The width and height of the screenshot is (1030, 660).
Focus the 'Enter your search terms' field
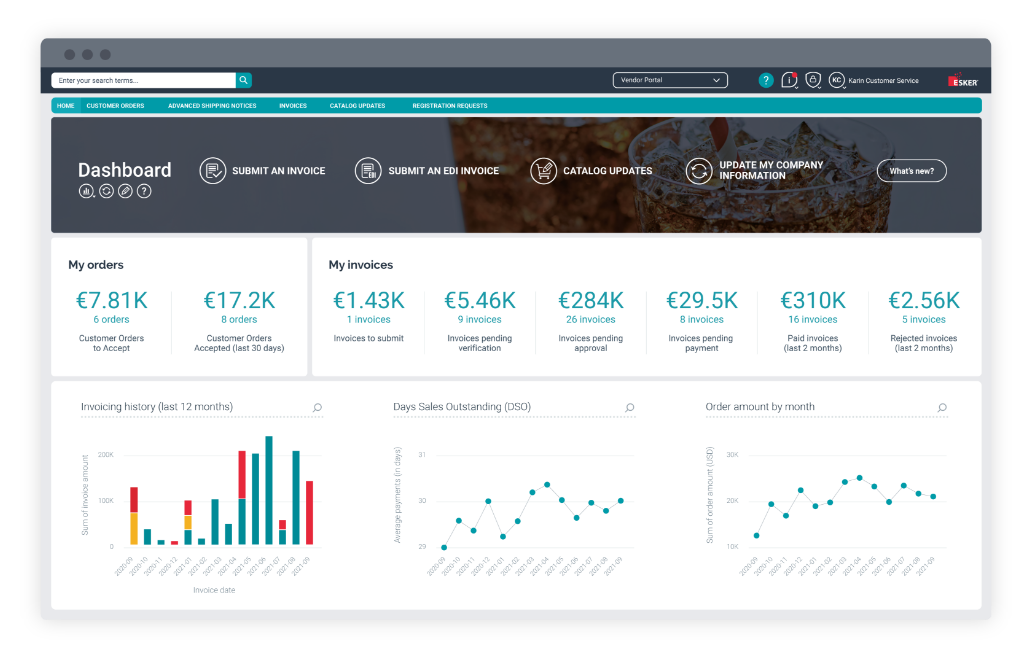point(143,80)
